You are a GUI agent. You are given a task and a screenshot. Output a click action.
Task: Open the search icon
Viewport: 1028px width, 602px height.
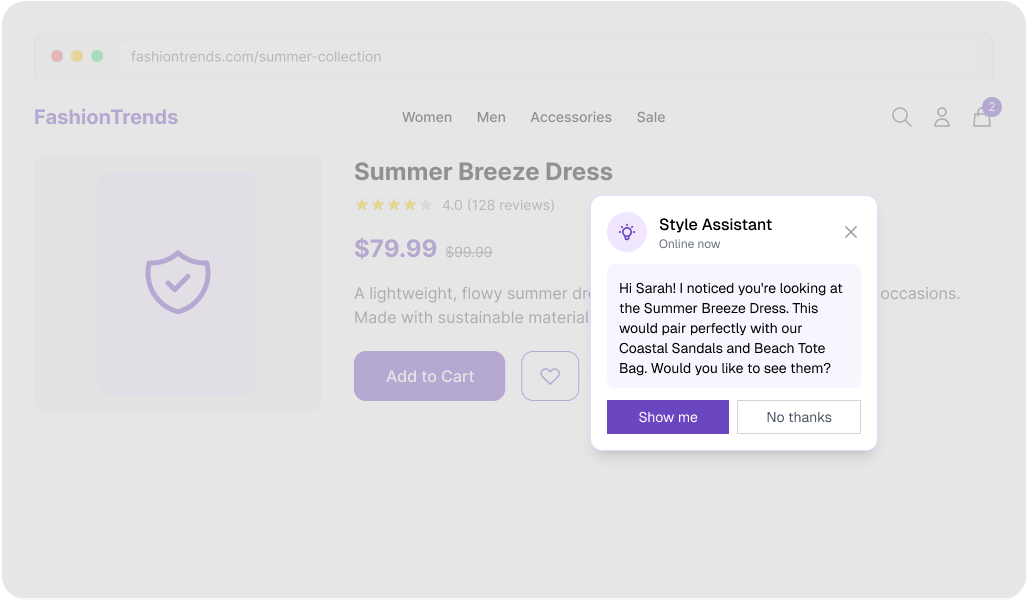coord(901,117)
